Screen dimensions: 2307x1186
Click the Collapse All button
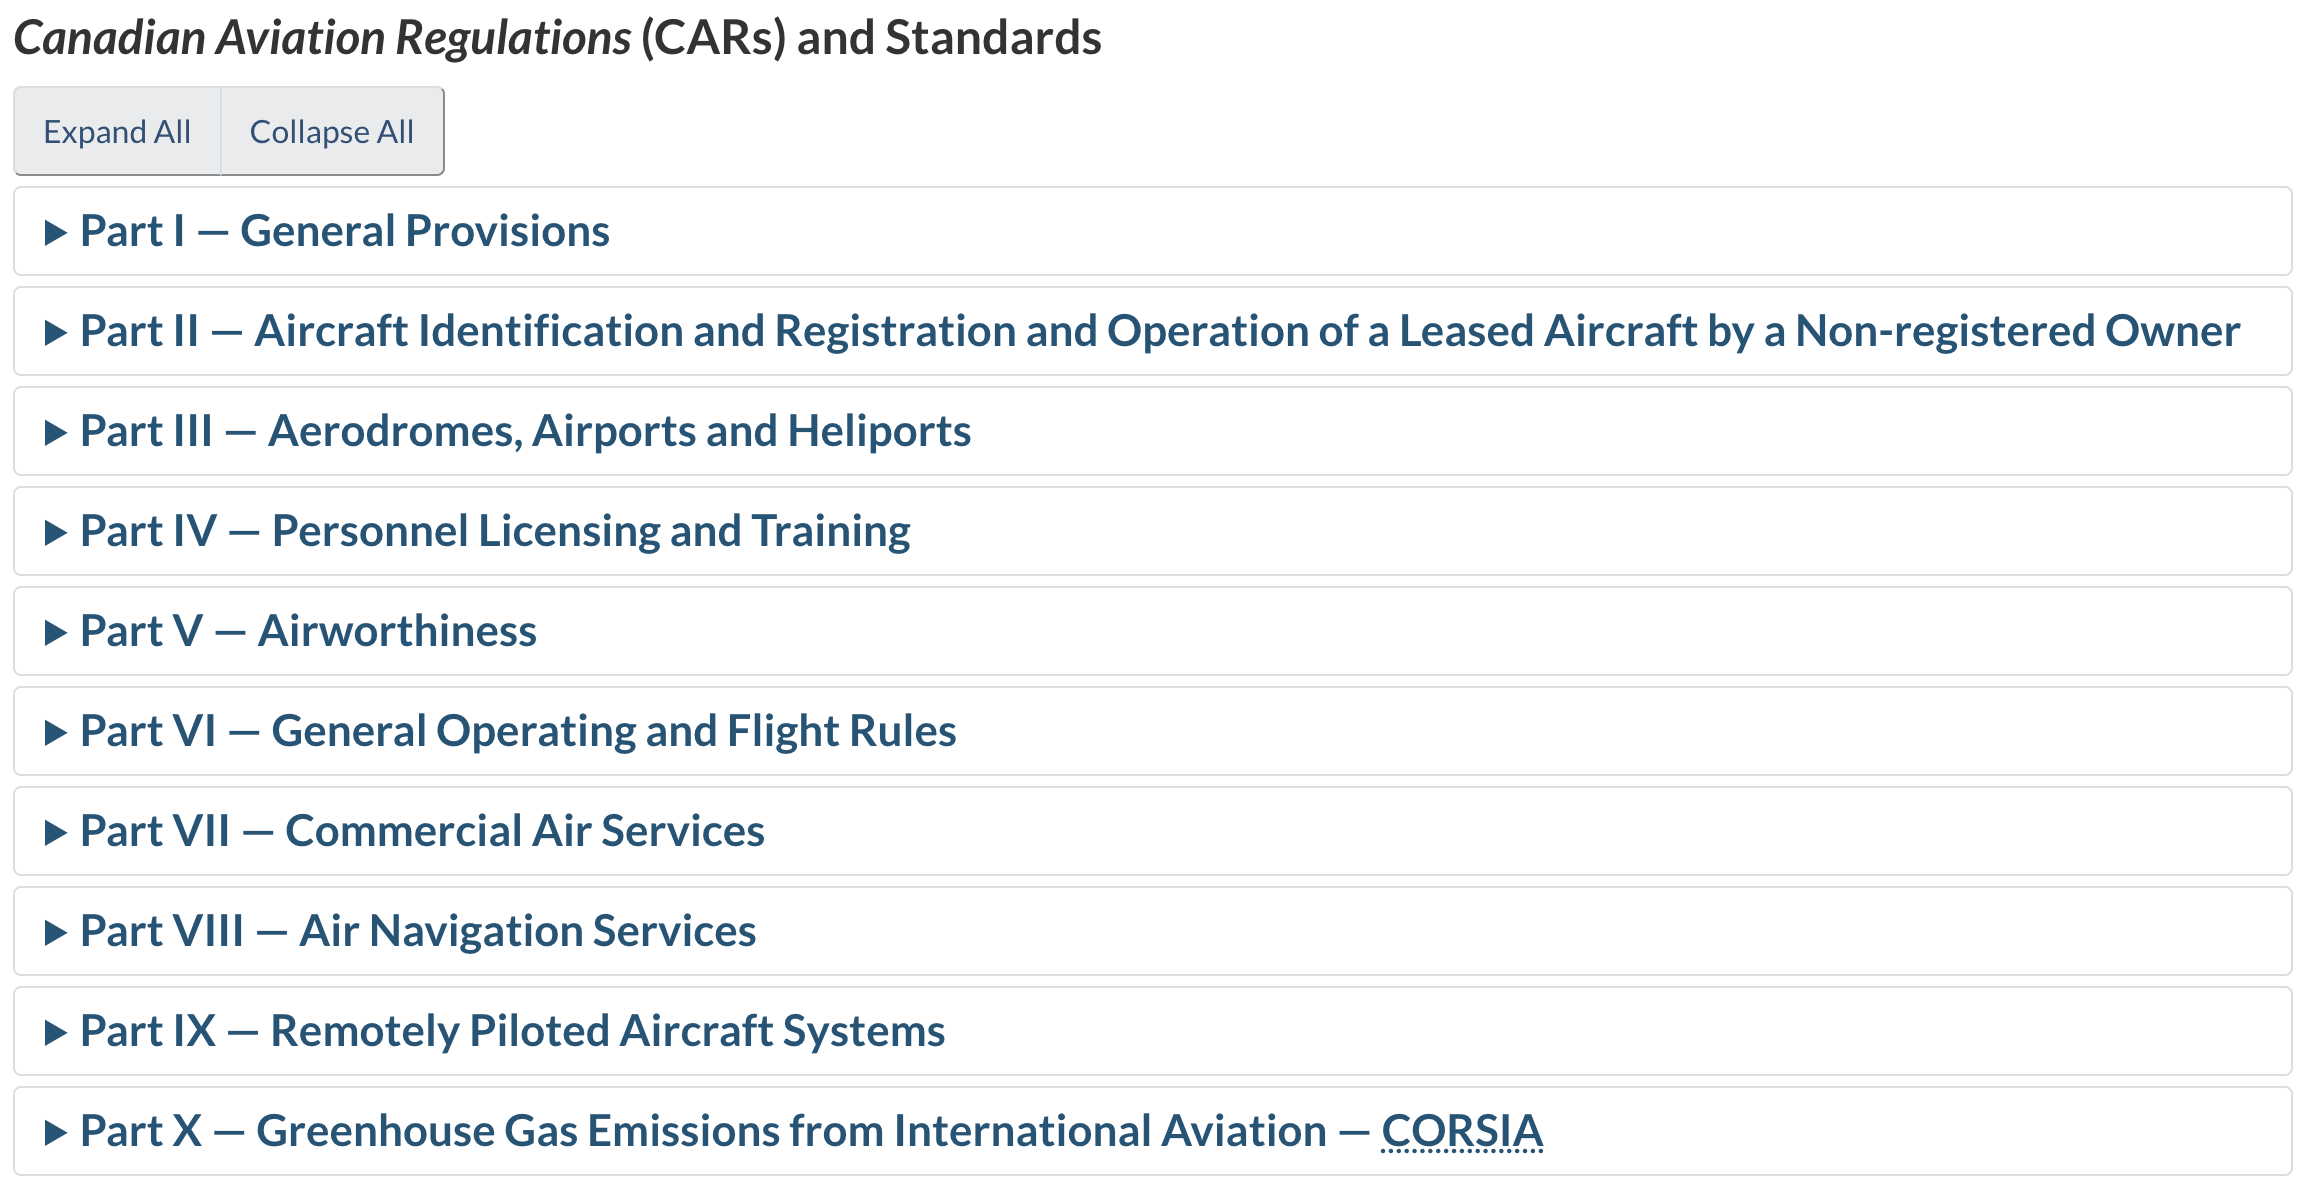click(x=331, y=132)
